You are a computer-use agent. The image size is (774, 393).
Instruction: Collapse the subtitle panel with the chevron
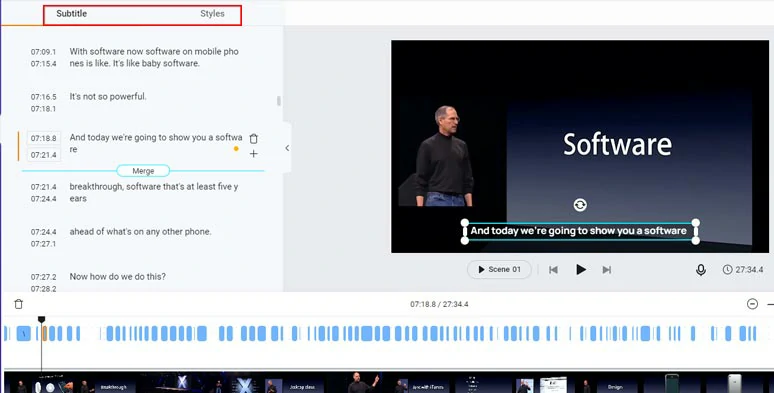[287, 148]
